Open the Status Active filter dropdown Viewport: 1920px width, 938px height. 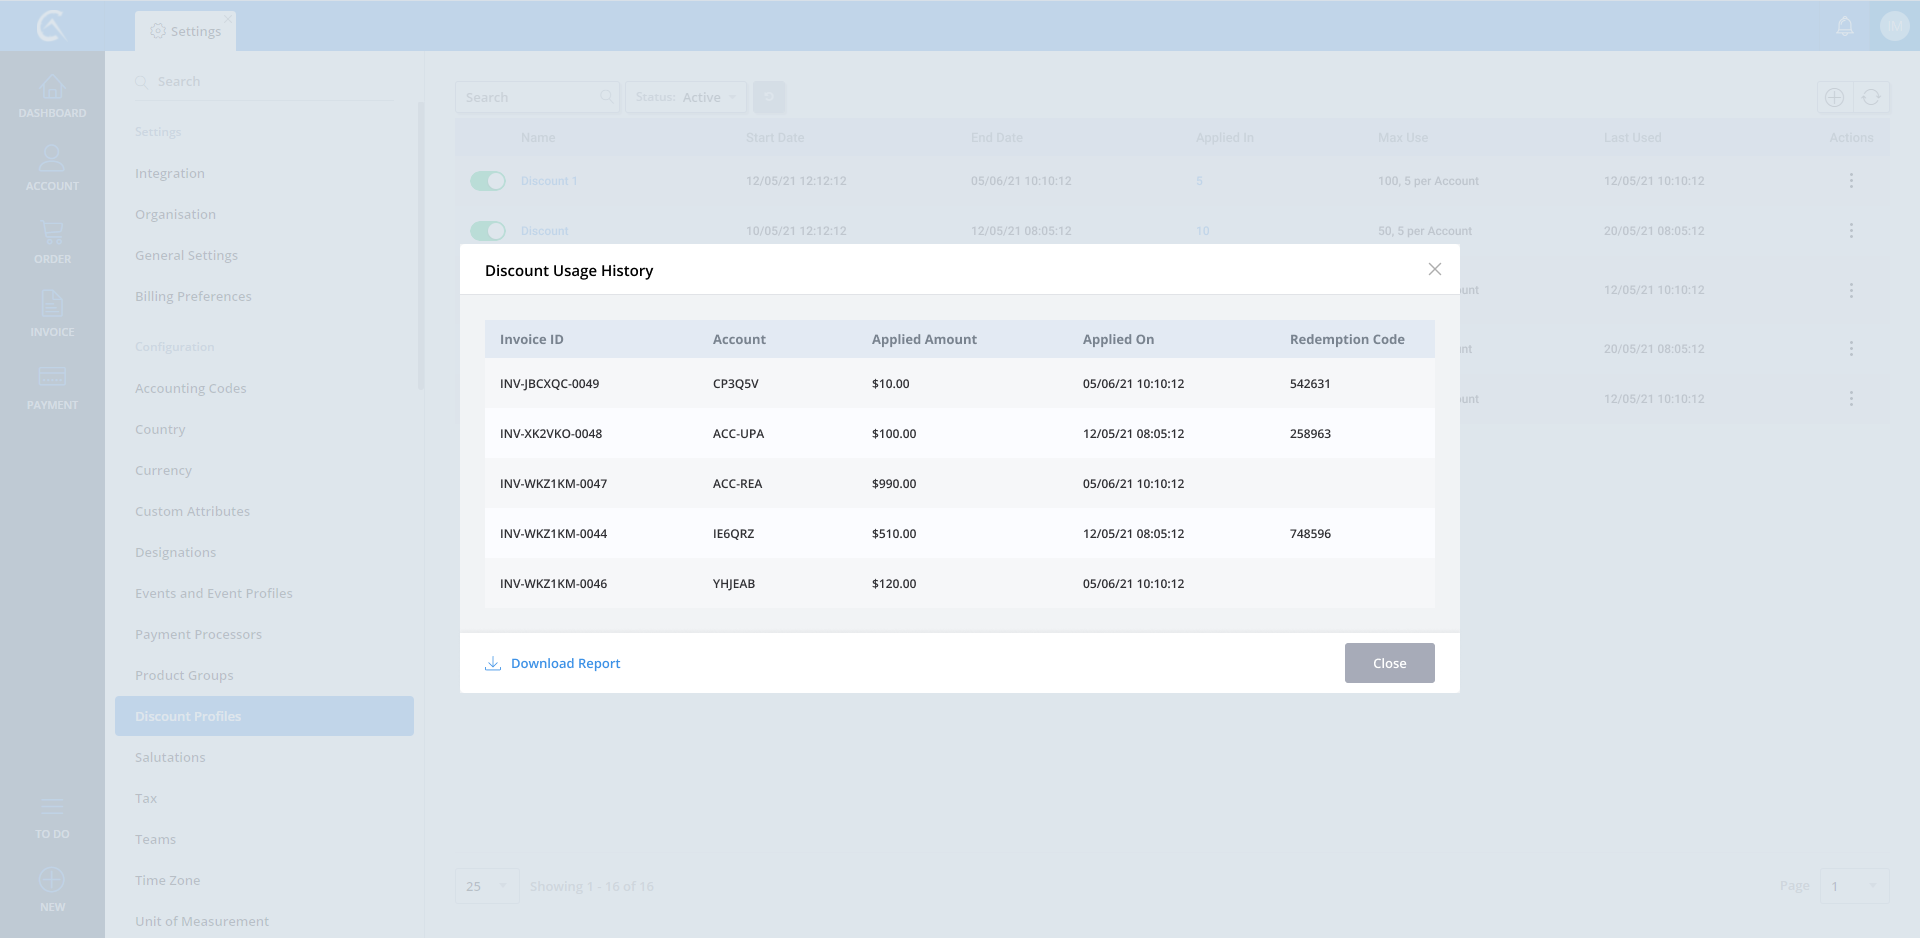pyautogui.click(x=686, y=97)
